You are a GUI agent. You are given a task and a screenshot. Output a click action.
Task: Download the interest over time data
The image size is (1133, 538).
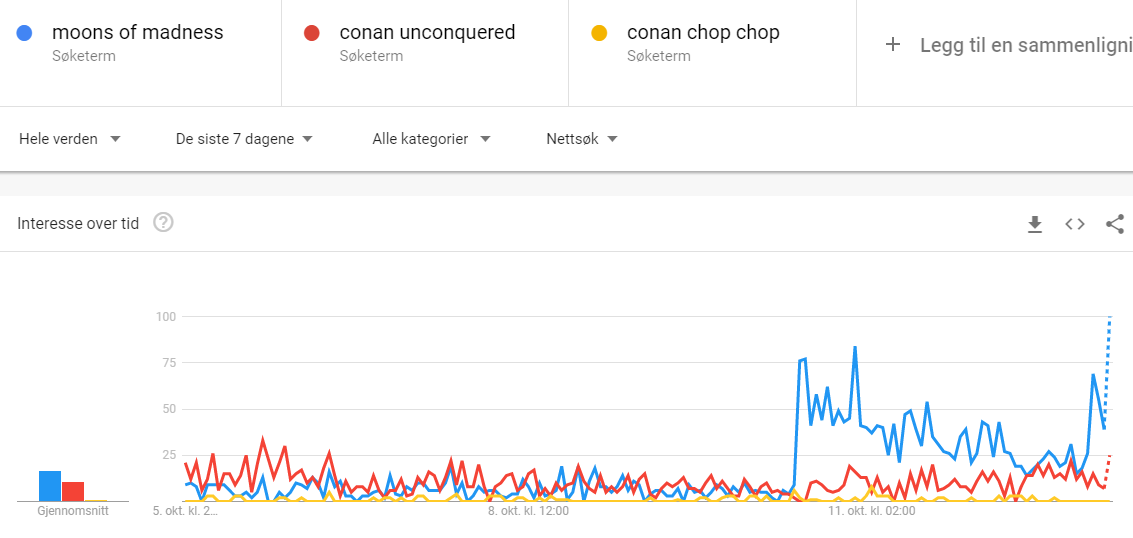[x=1035, y=225]
